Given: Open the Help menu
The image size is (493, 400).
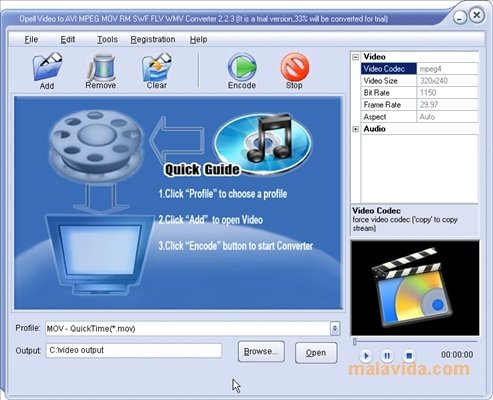Looking at the screenshot, I should click(x=199, y=39).
